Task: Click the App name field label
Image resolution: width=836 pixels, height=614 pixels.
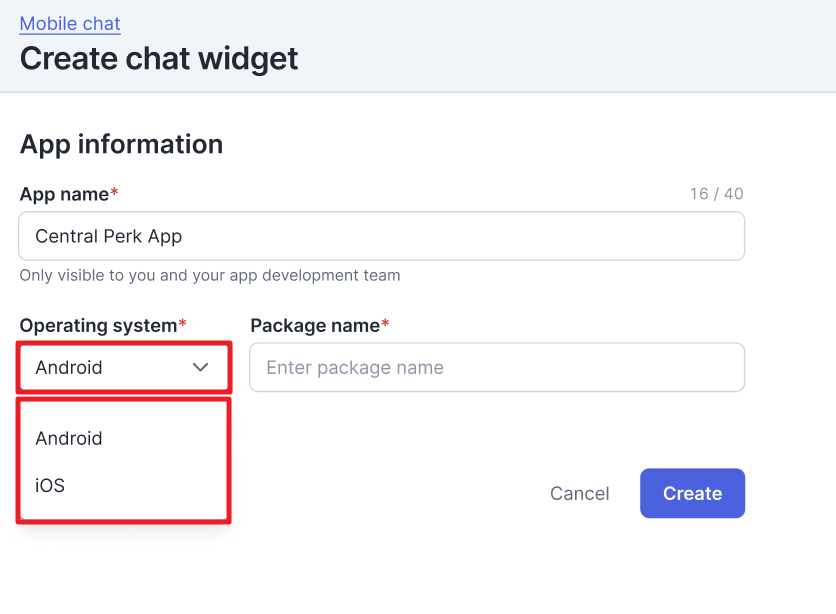Action: pyautogui.click(x=64, y=194)
